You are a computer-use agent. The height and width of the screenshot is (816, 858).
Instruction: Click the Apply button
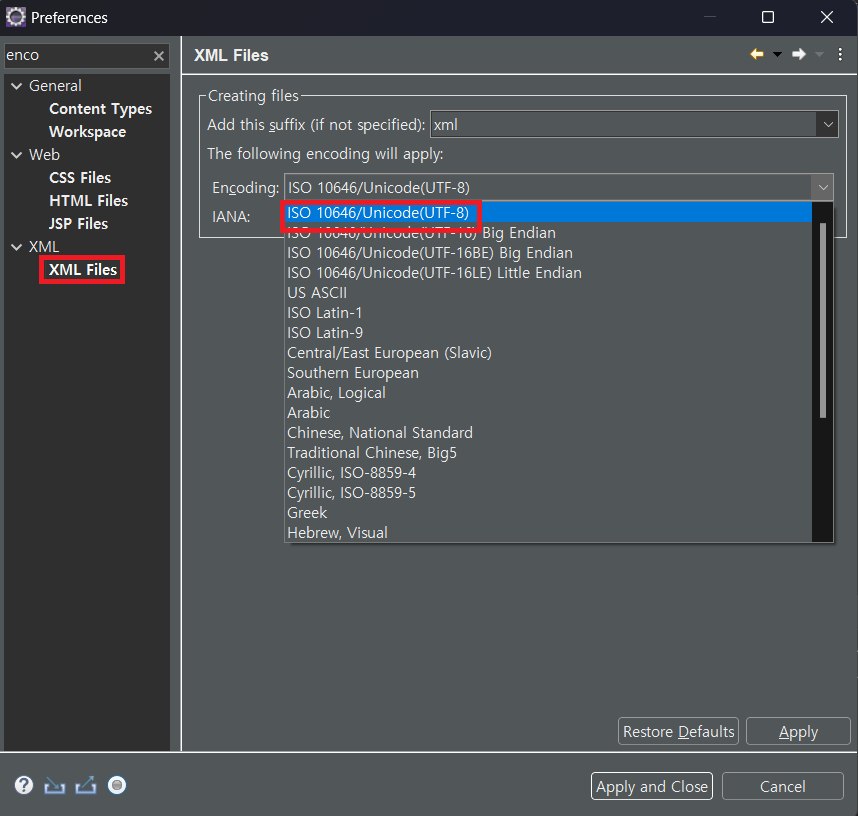pos(798,731)
